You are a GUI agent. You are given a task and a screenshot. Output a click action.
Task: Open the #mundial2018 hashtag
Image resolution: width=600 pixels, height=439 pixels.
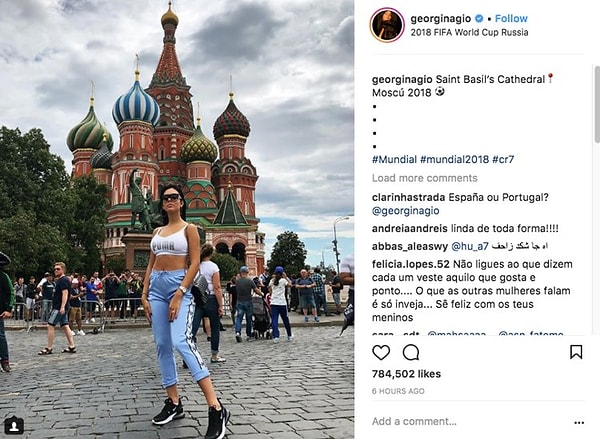[x=454, y=159]
